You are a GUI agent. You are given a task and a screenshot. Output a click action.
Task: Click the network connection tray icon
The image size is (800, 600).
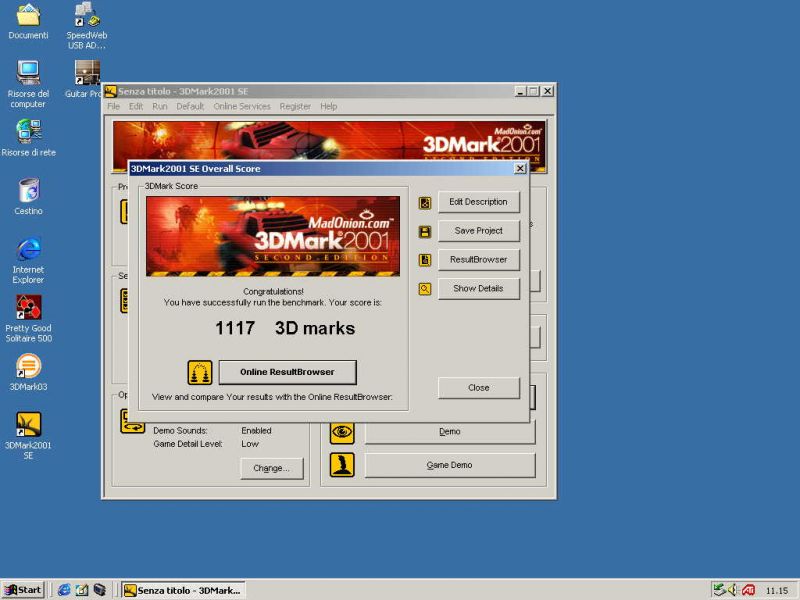(719, 590)
